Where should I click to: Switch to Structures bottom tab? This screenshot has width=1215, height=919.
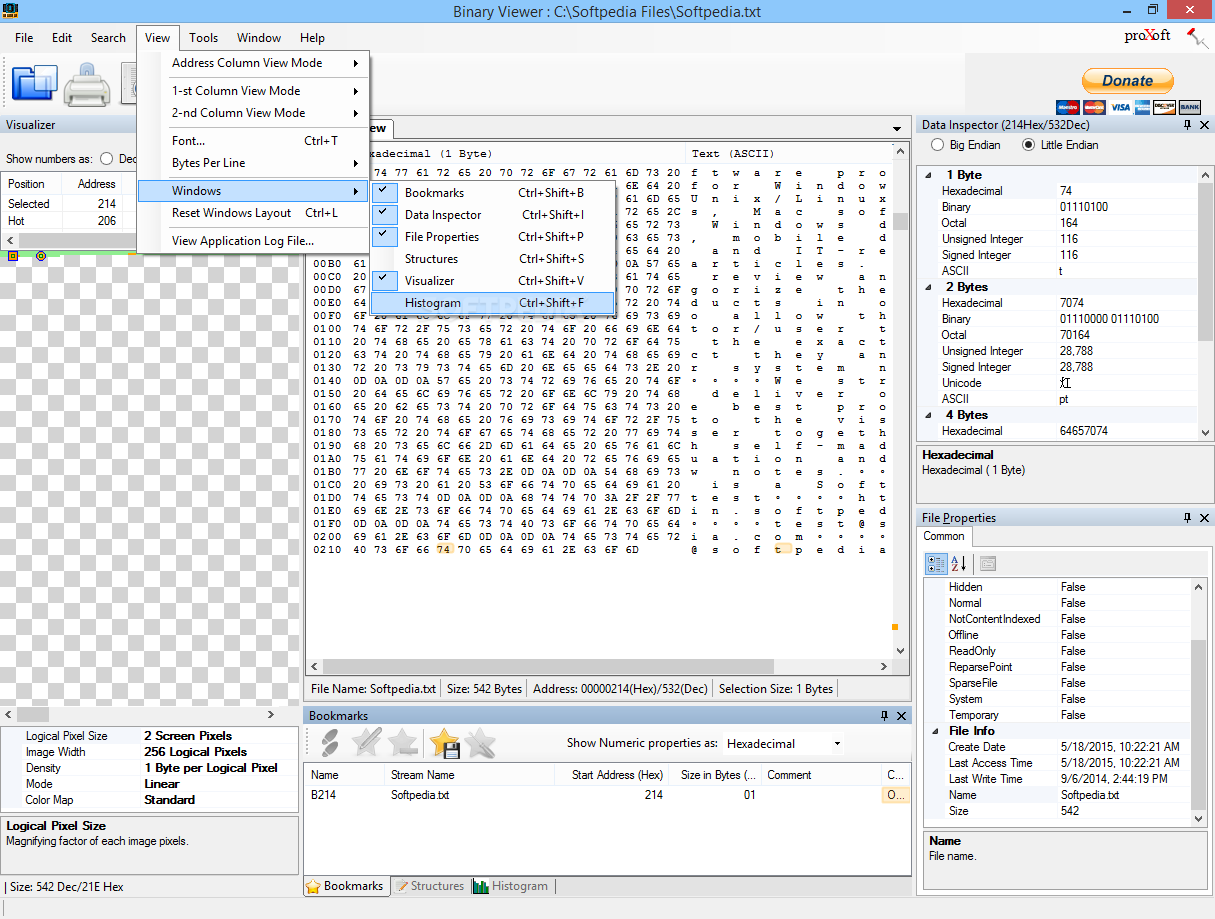click(x=430, y=886)
